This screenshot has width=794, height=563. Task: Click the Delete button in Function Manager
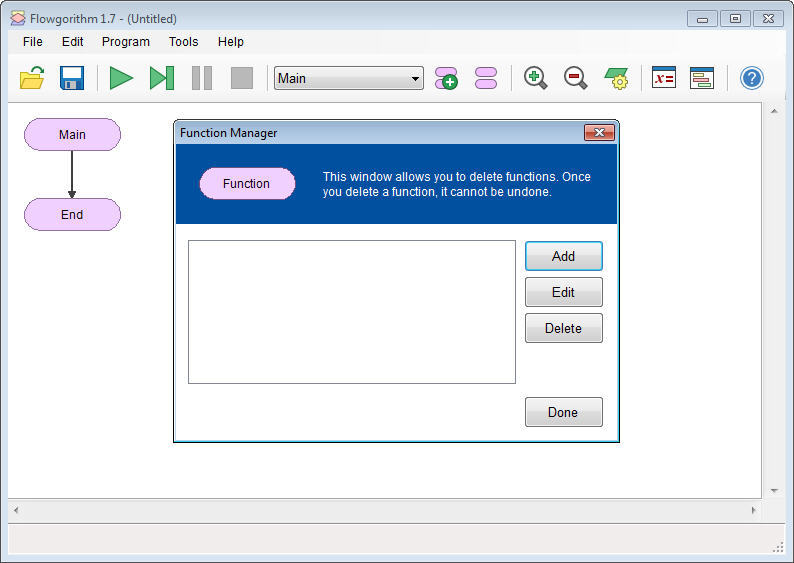[563, 328]
